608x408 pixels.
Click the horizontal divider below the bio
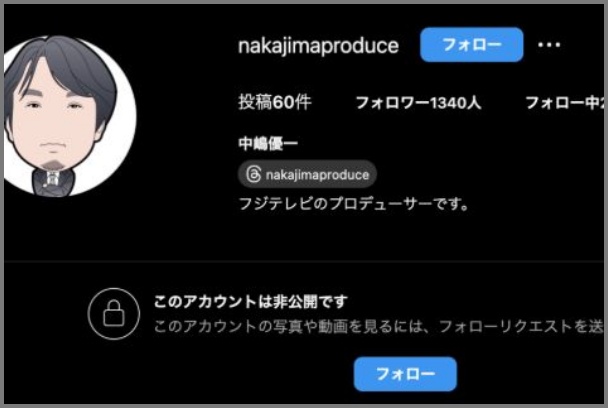tap(304, 262)
